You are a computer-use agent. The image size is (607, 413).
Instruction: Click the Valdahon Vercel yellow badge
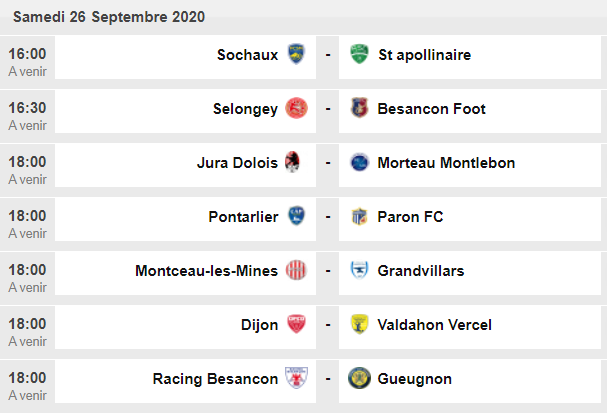(358, 325)
